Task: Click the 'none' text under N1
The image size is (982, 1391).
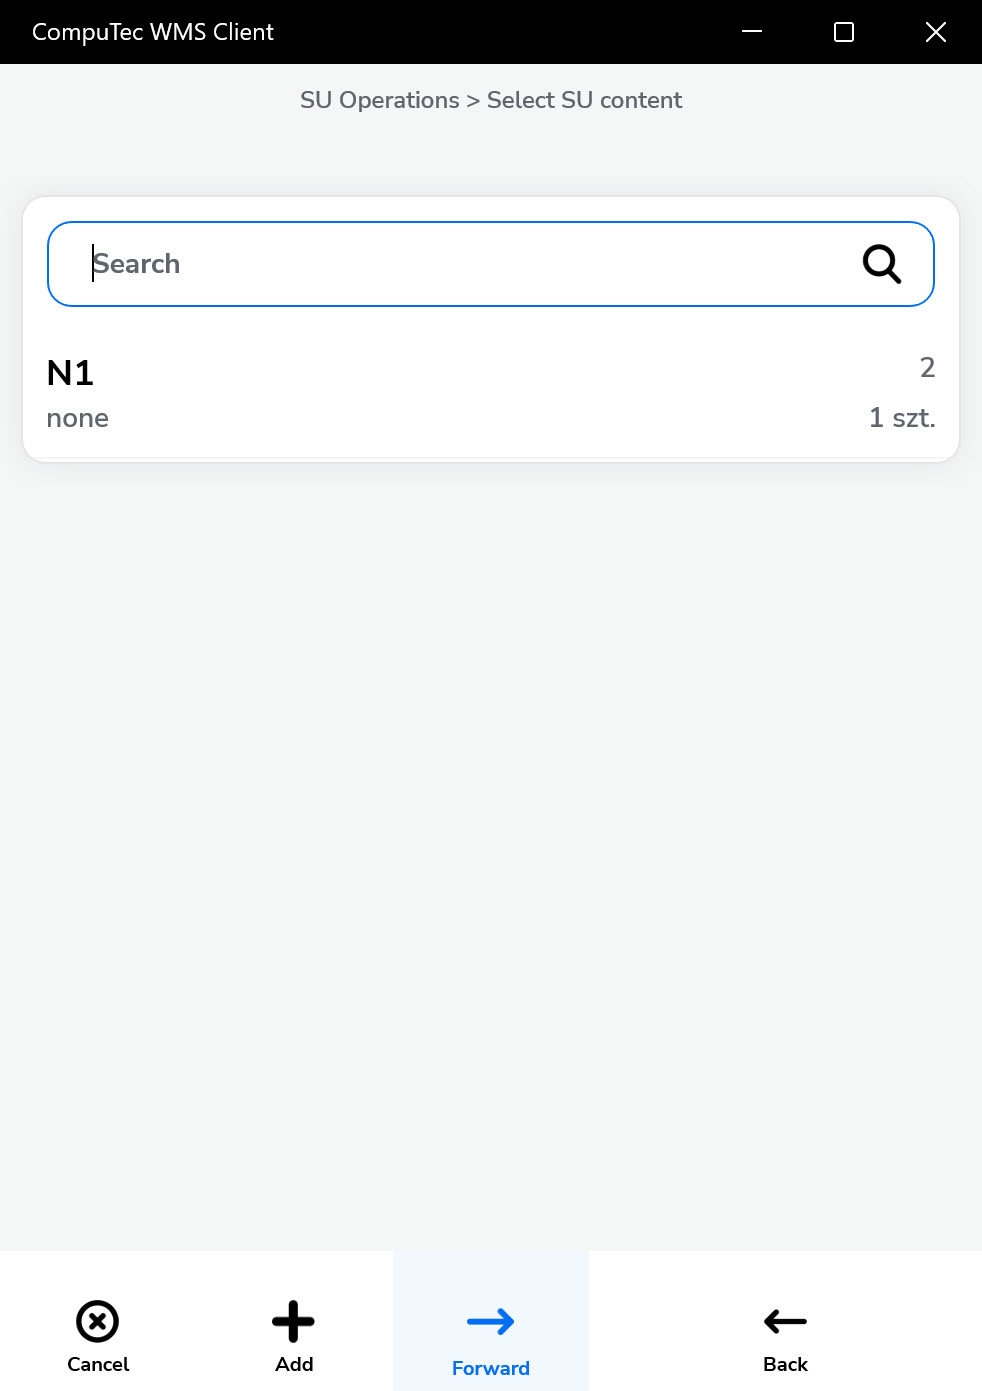Action: 78,418
